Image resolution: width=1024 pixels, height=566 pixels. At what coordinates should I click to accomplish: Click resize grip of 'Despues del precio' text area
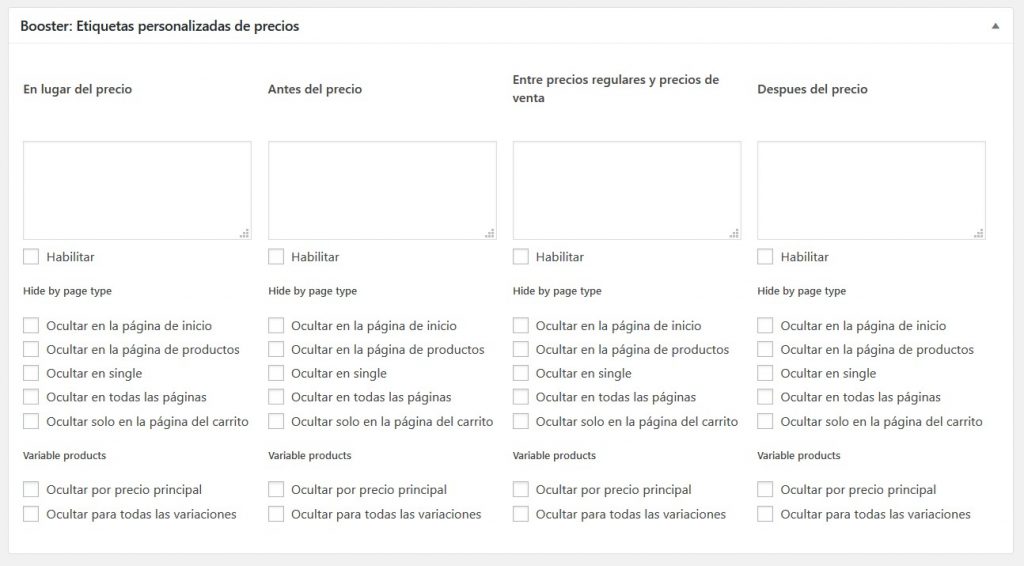coord(979,234)
